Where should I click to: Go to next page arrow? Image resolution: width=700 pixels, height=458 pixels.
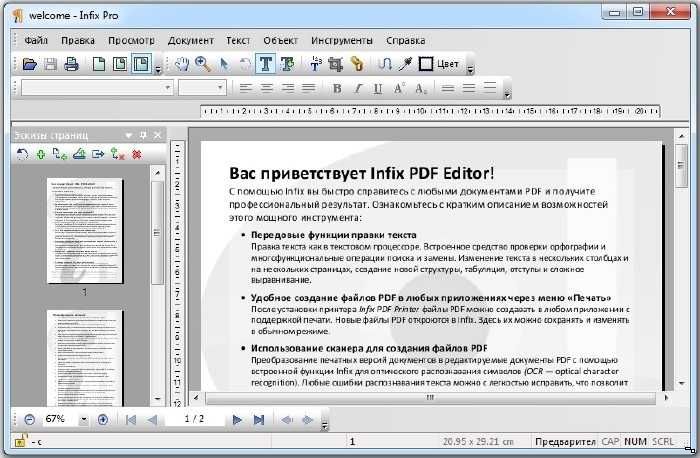click(x=237, y=419)
